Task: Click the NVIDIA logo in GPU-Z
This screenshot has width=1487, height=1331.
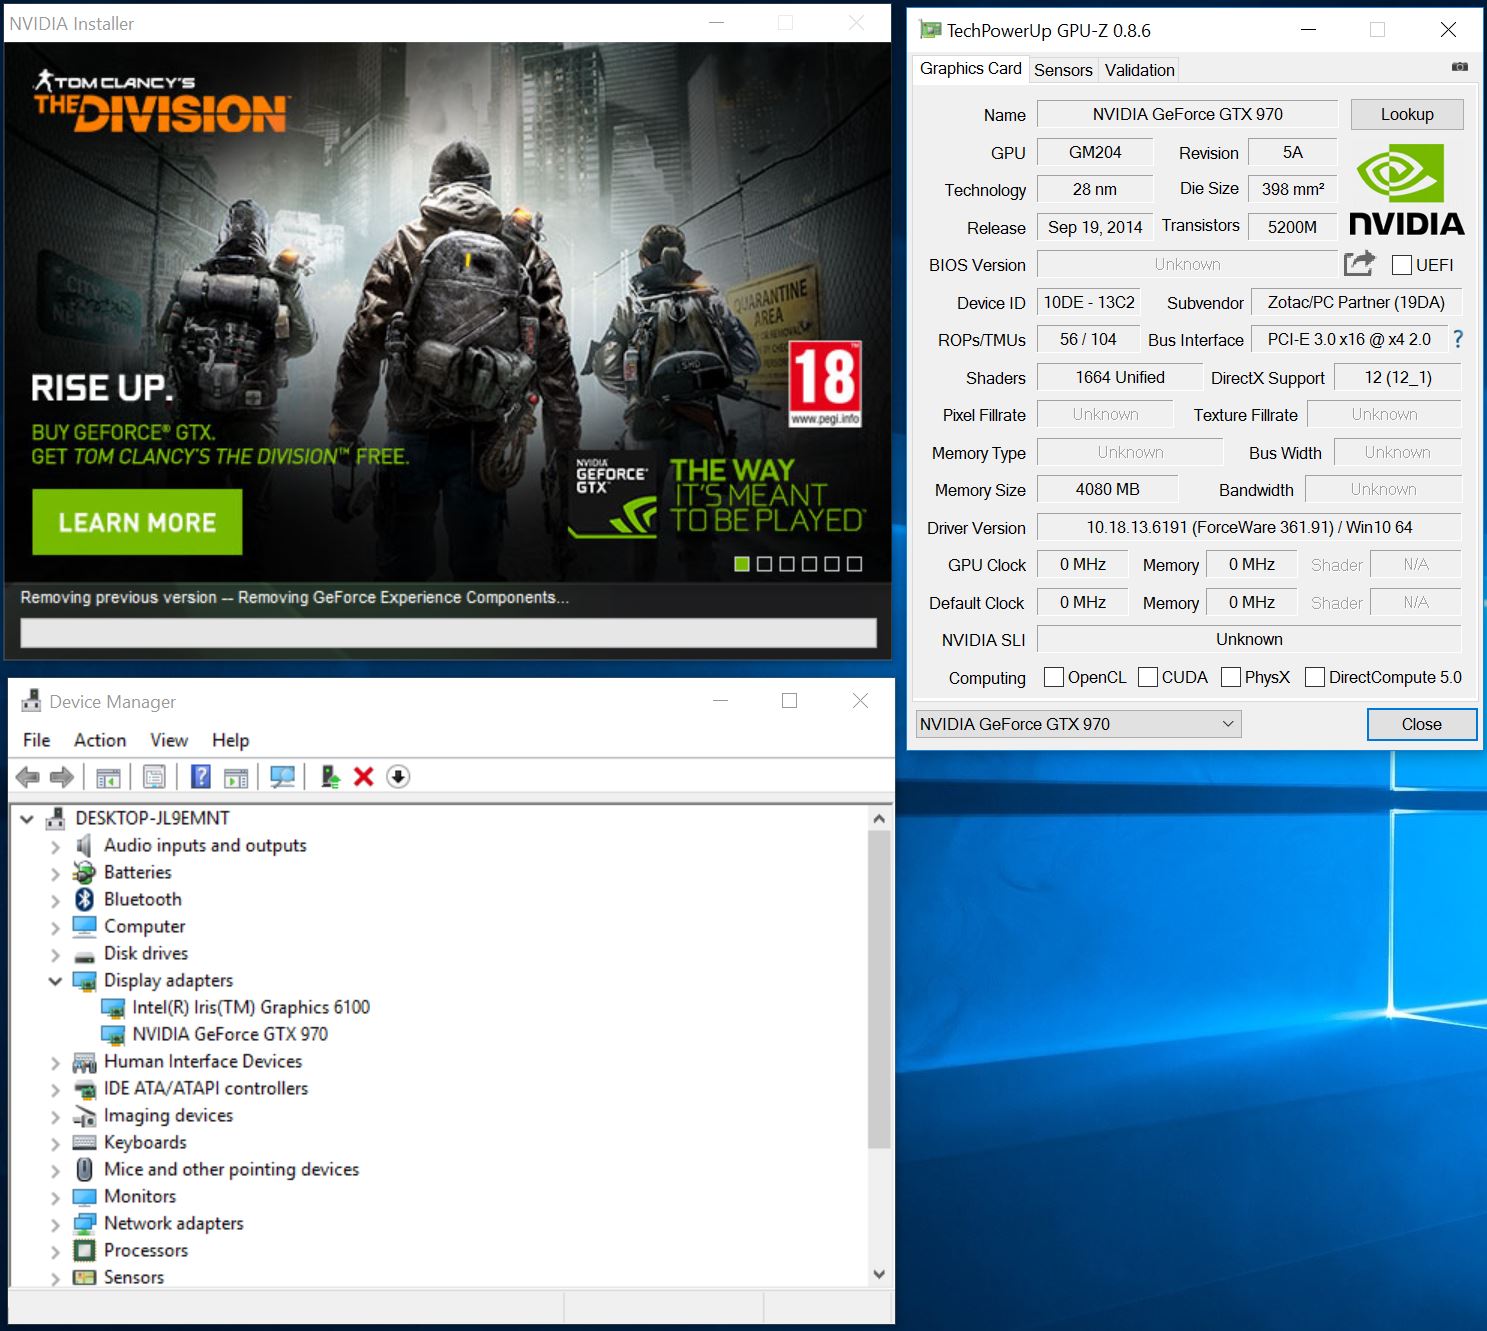Action: pos(1406,190)
